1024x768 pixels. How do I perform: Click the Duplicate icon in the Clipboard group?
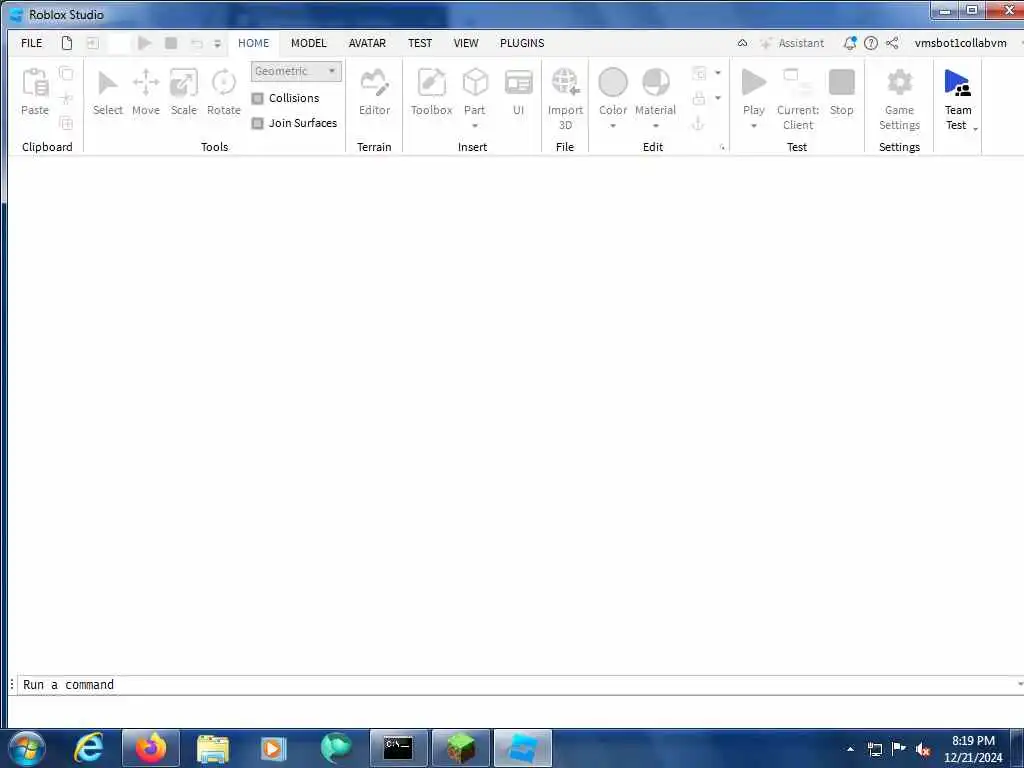coord(66,123)
